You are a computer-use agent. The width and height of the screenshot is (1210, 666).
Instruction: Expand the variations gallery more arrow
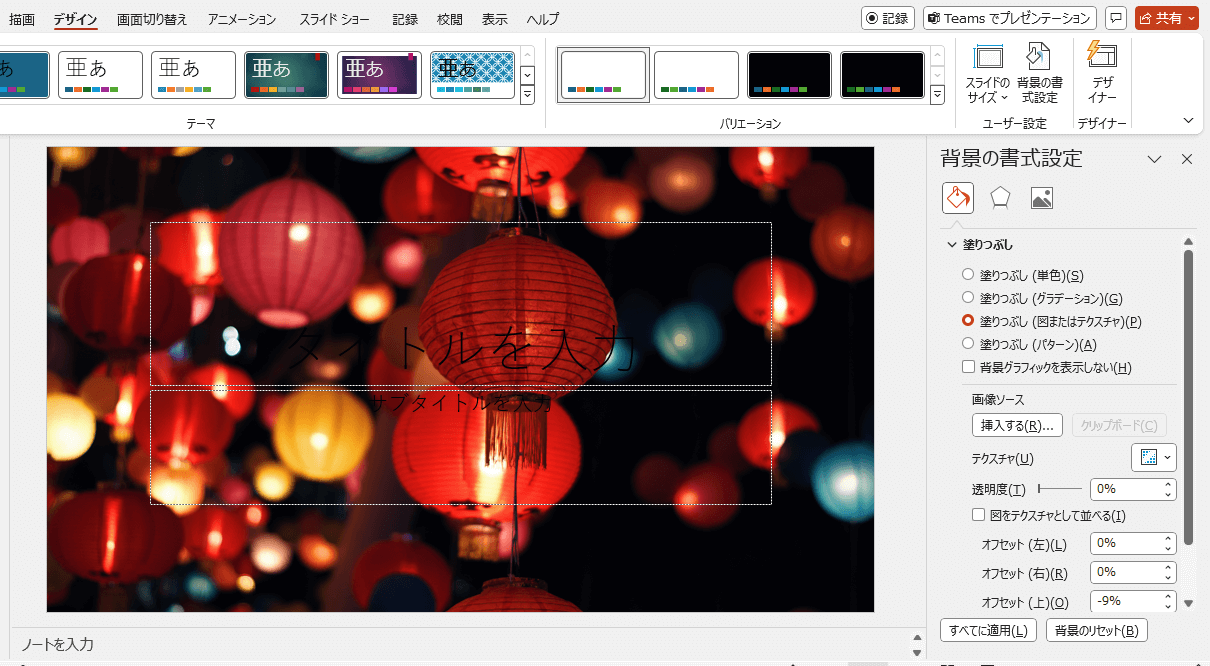(x=937, y=94)
